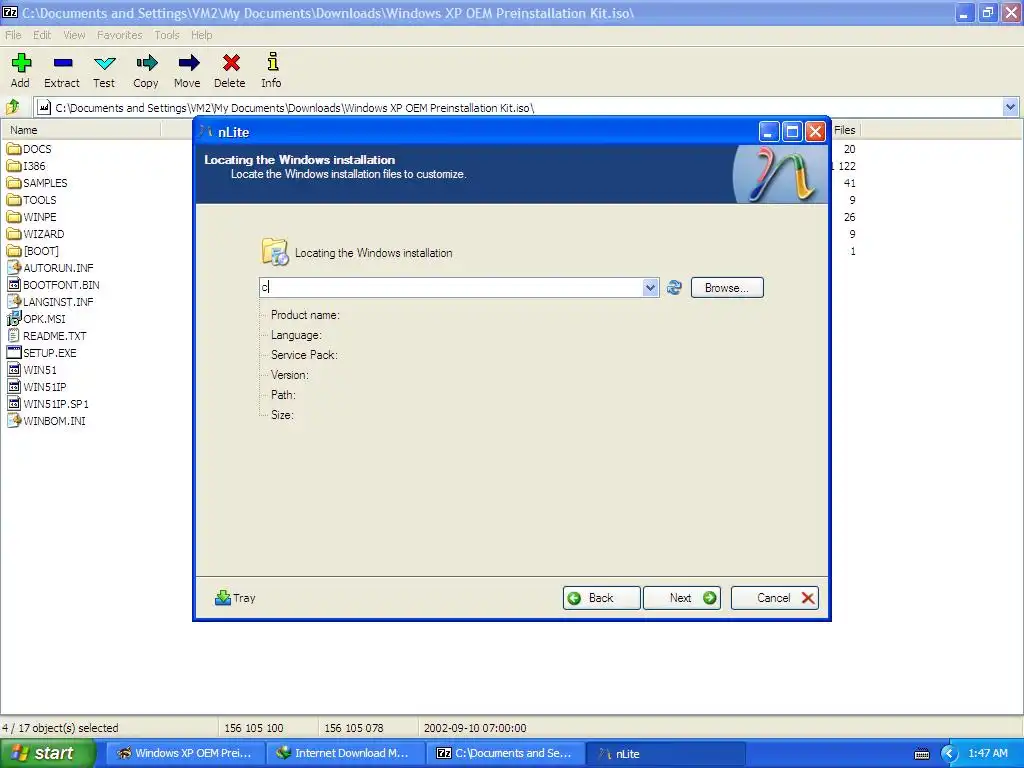The height and width of the screenshot is (768, 1024).
Task: Select the AUTORUN.INF file
Action: point(50,268)
